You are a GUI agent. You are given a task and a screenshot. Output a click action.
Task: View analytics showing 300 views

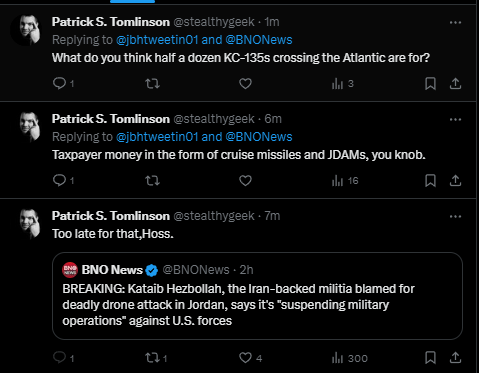350,358
